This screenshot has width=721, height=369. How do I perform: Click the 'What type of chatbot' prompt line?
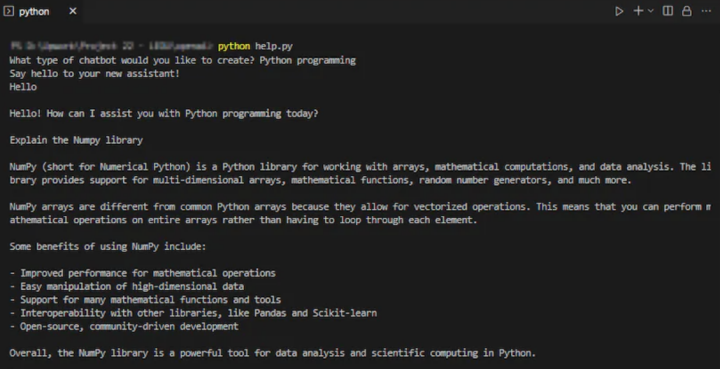183,60
